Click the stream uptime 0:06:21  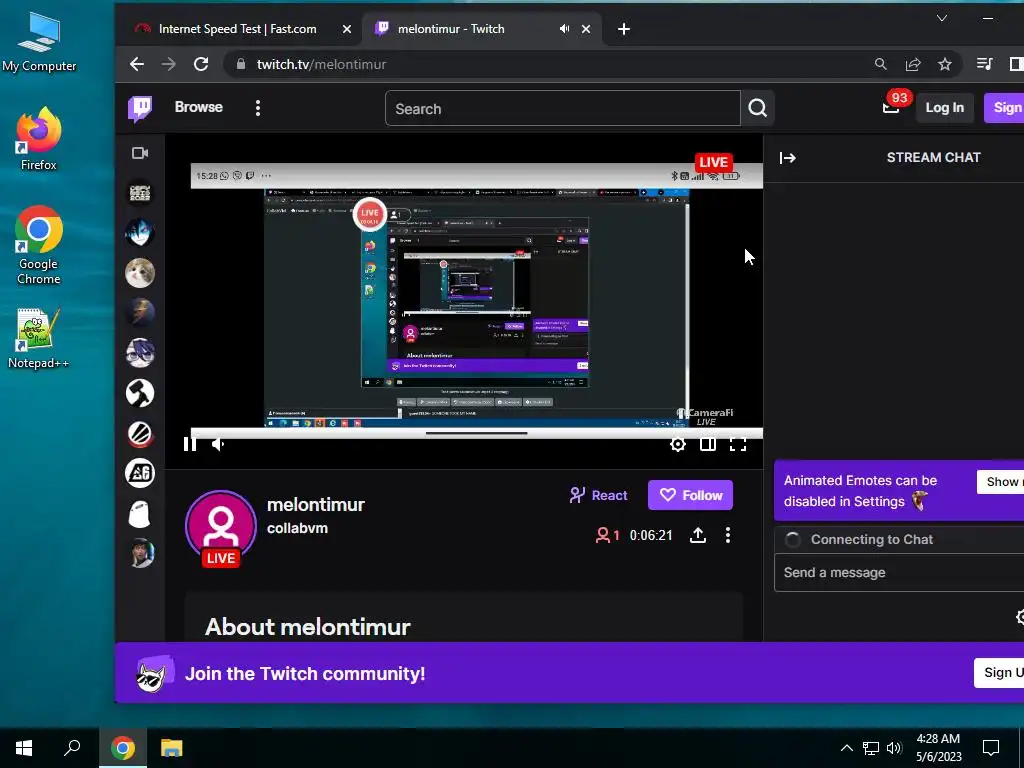tap(651, 536)
